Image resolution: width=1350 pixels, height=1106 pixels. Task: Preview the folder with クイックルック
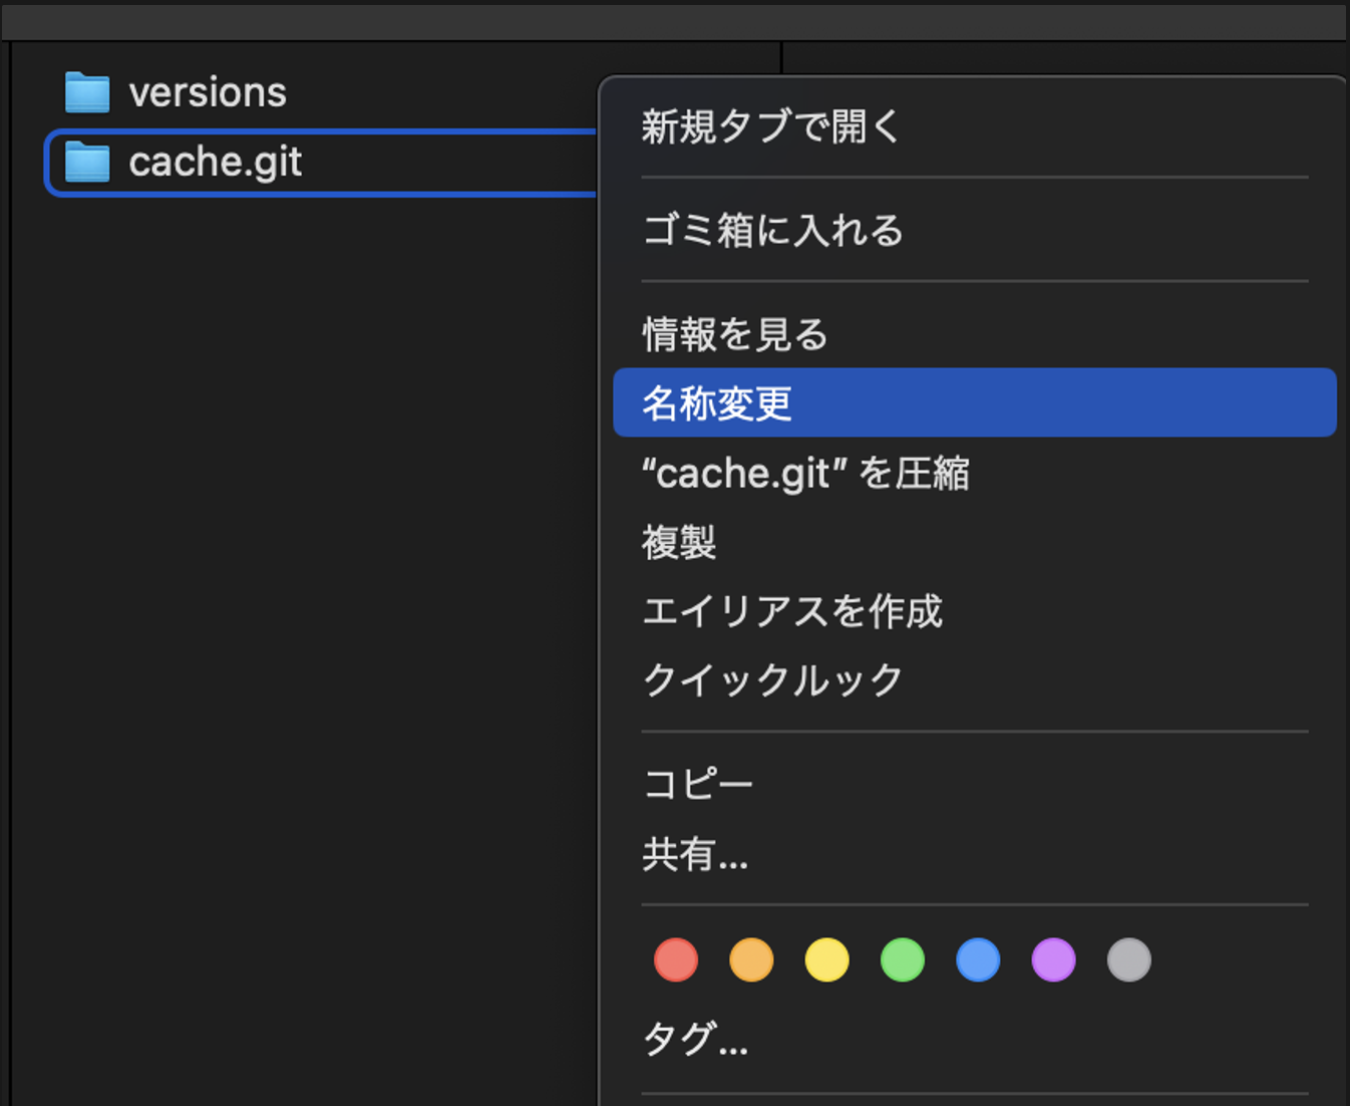(x=772, y=680)
